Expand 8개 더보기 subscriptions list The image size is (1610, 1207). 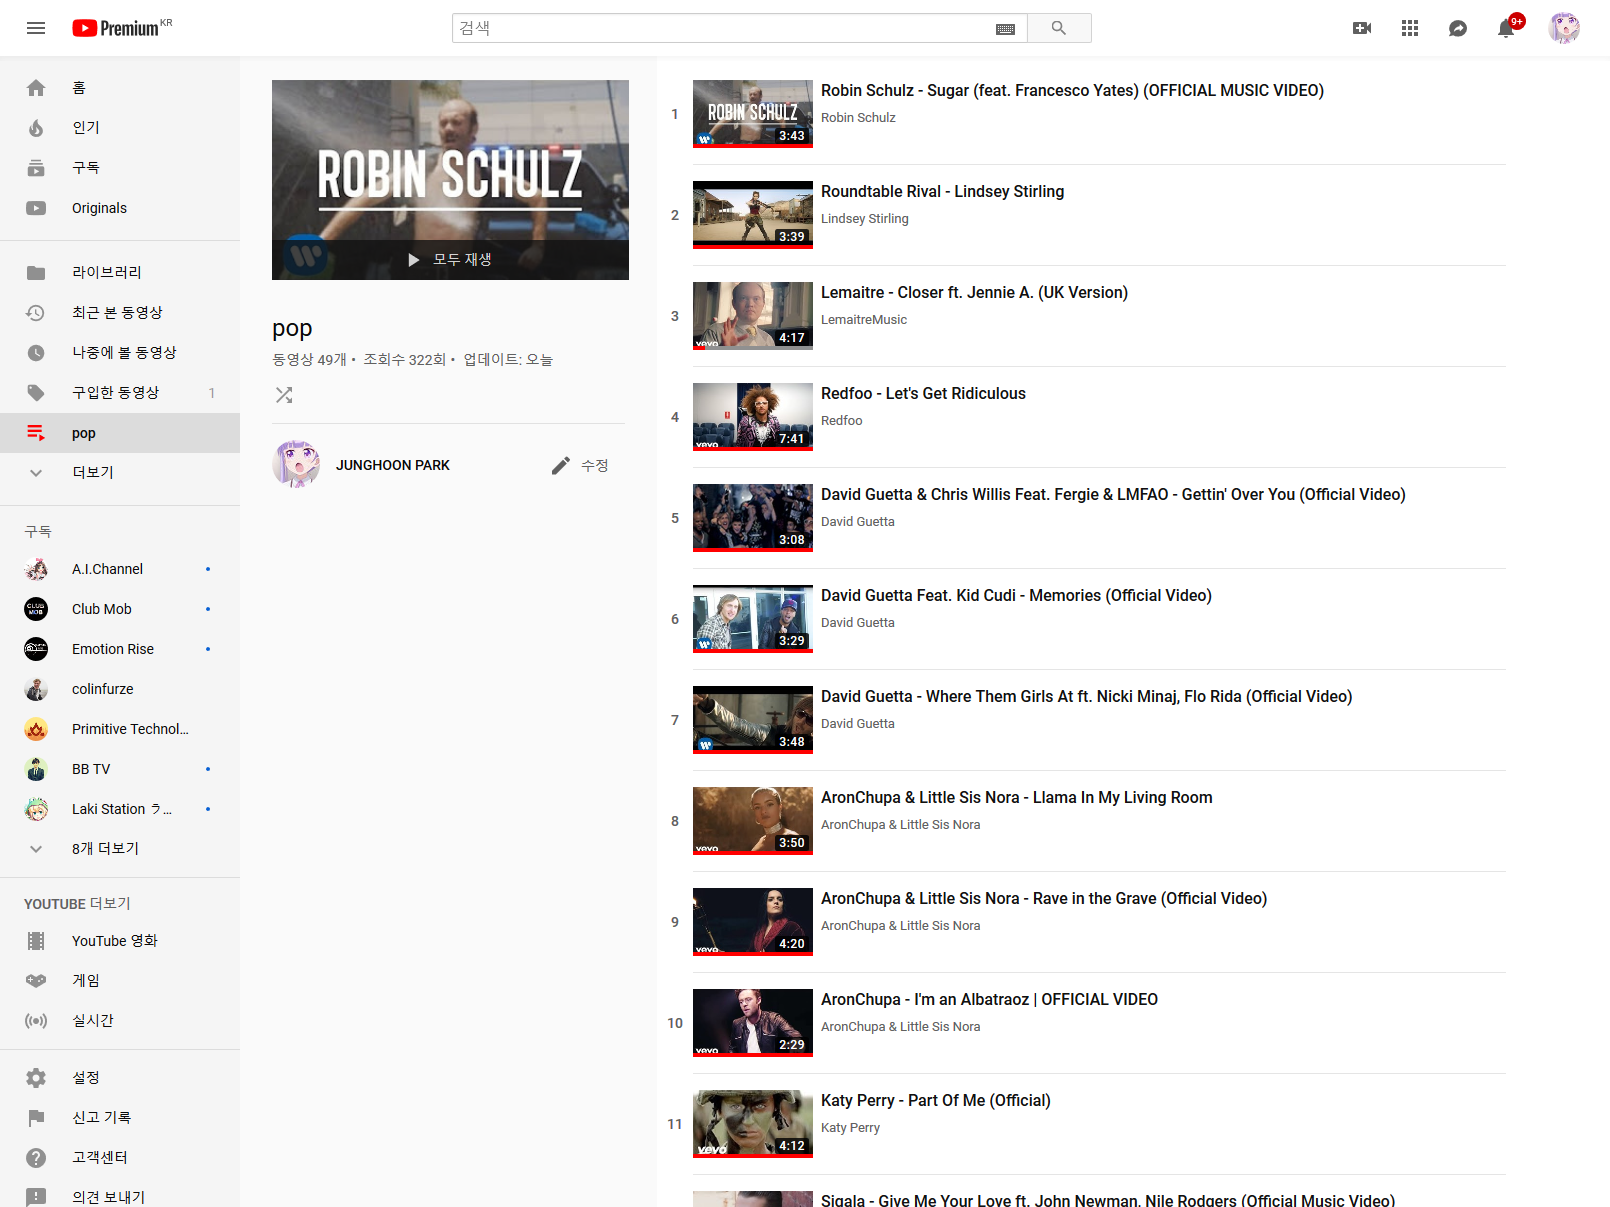[105, 849]
